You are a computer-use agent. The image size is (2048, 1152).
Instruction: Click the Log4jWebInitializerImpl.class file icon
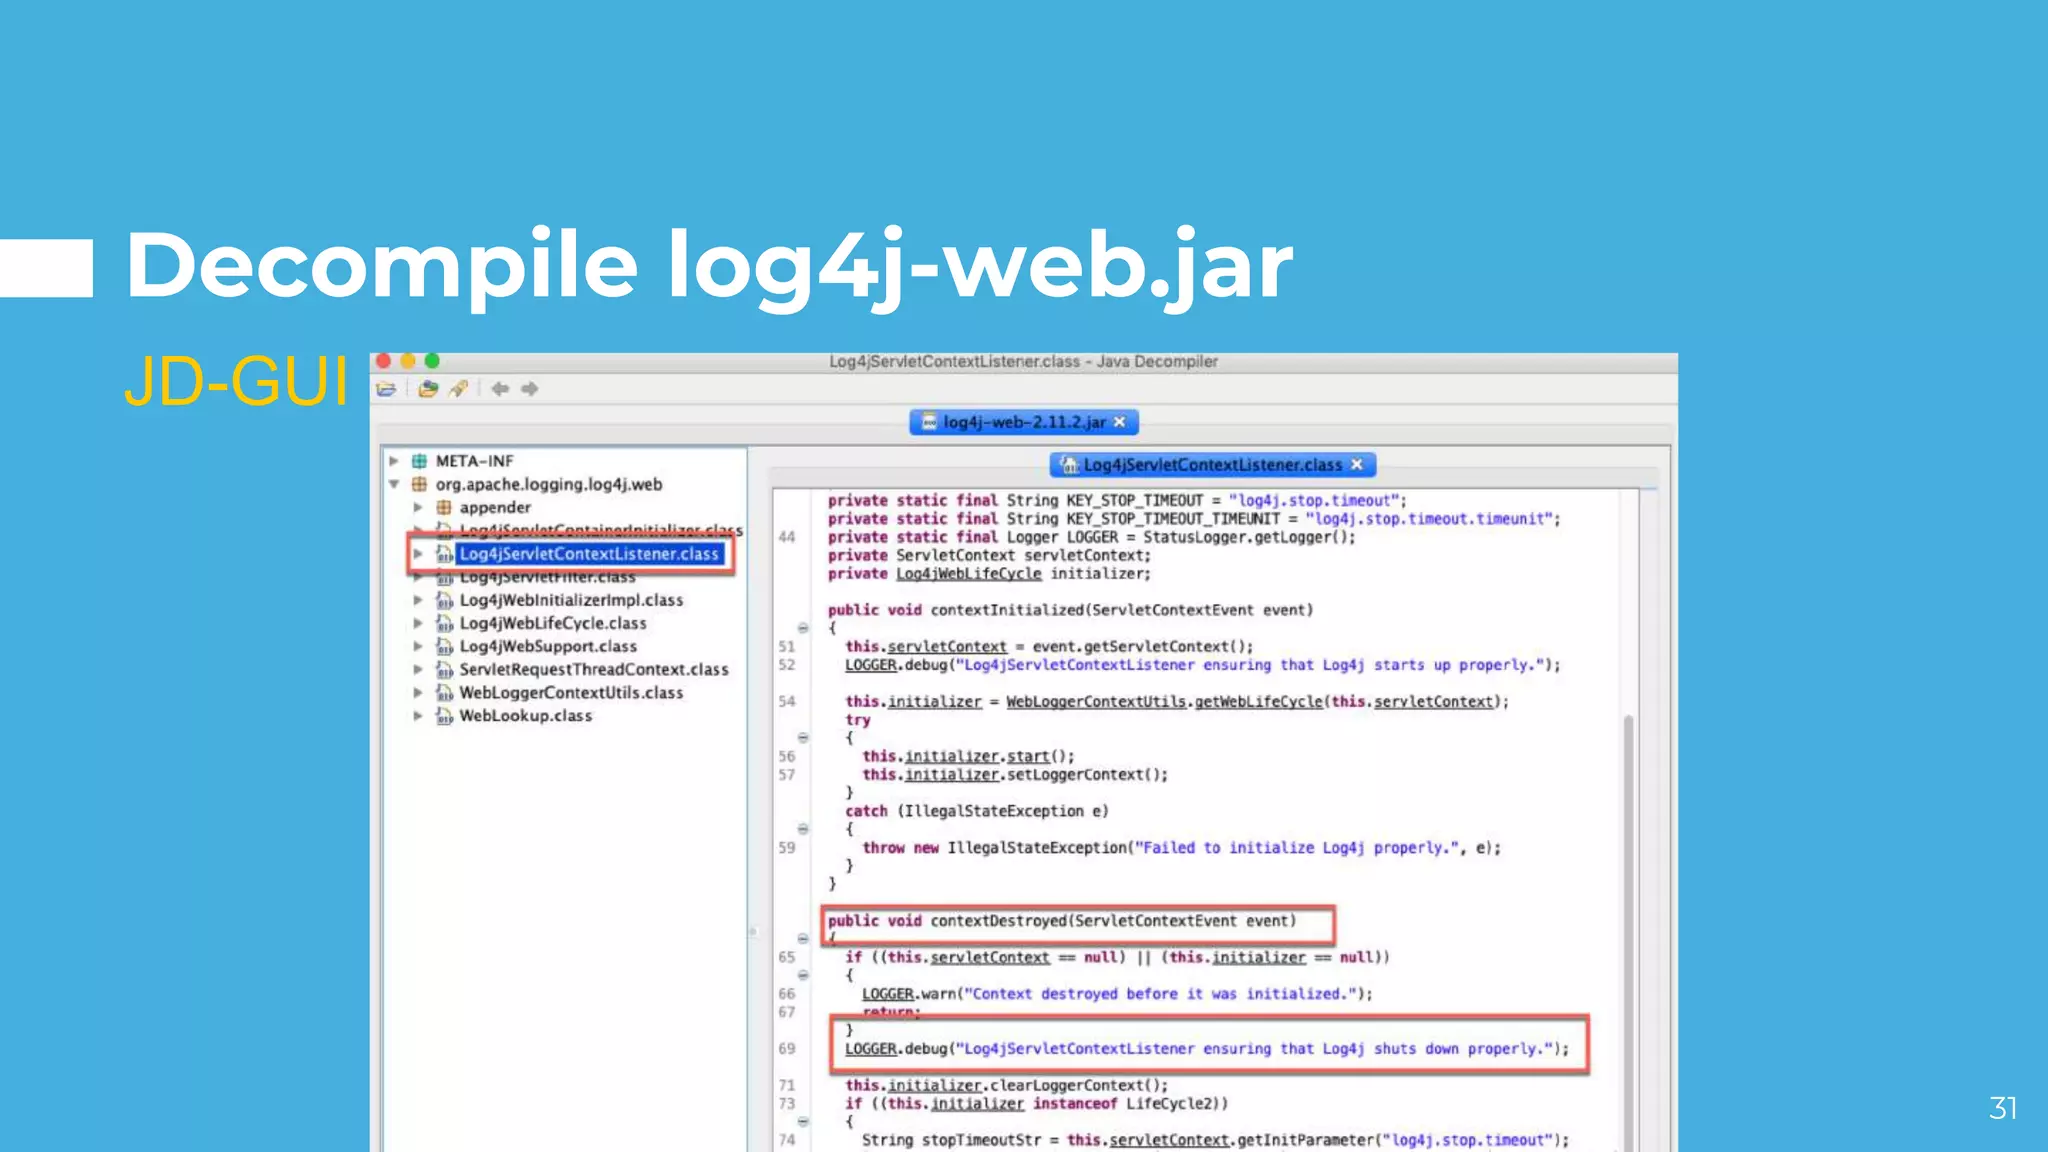(444, 600)
